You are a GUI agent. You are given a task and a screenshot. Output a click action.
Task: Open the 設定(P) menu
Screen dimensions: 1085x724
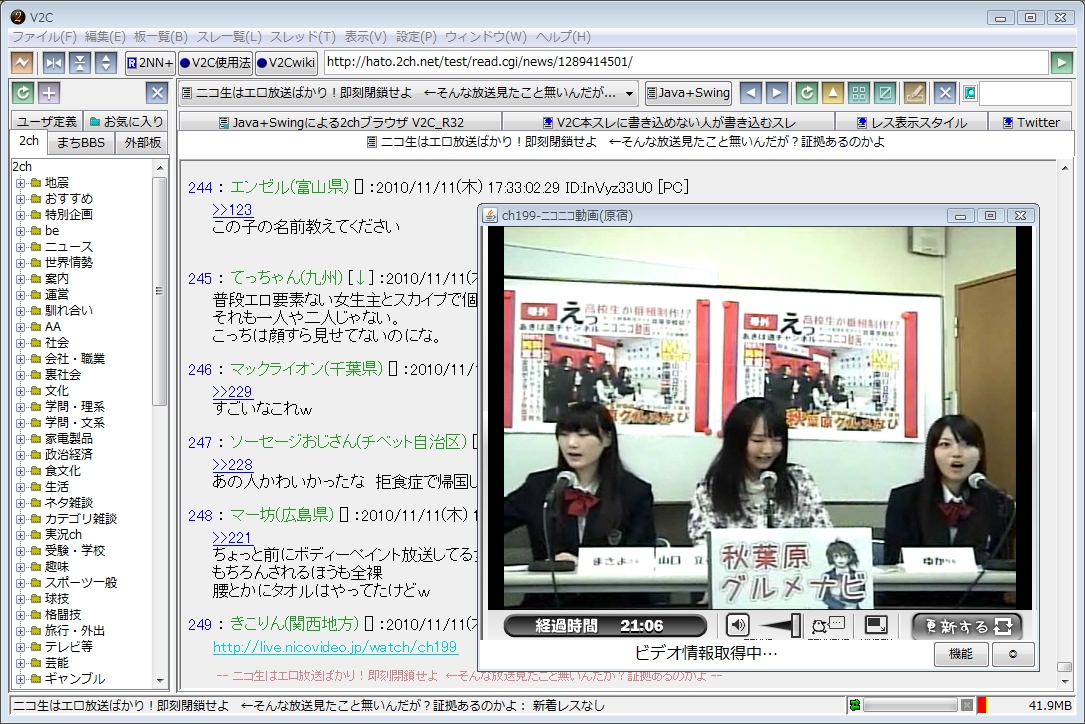[416, 37]
